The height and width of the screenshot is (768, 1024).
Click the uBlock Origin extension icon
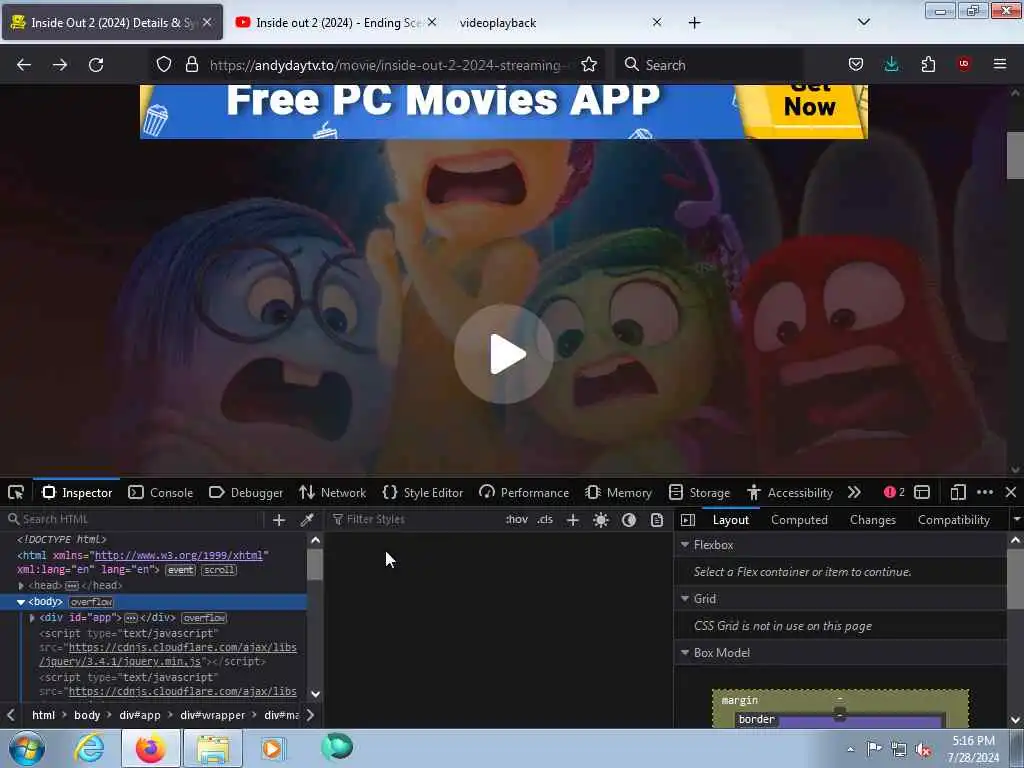coord(964,64)
